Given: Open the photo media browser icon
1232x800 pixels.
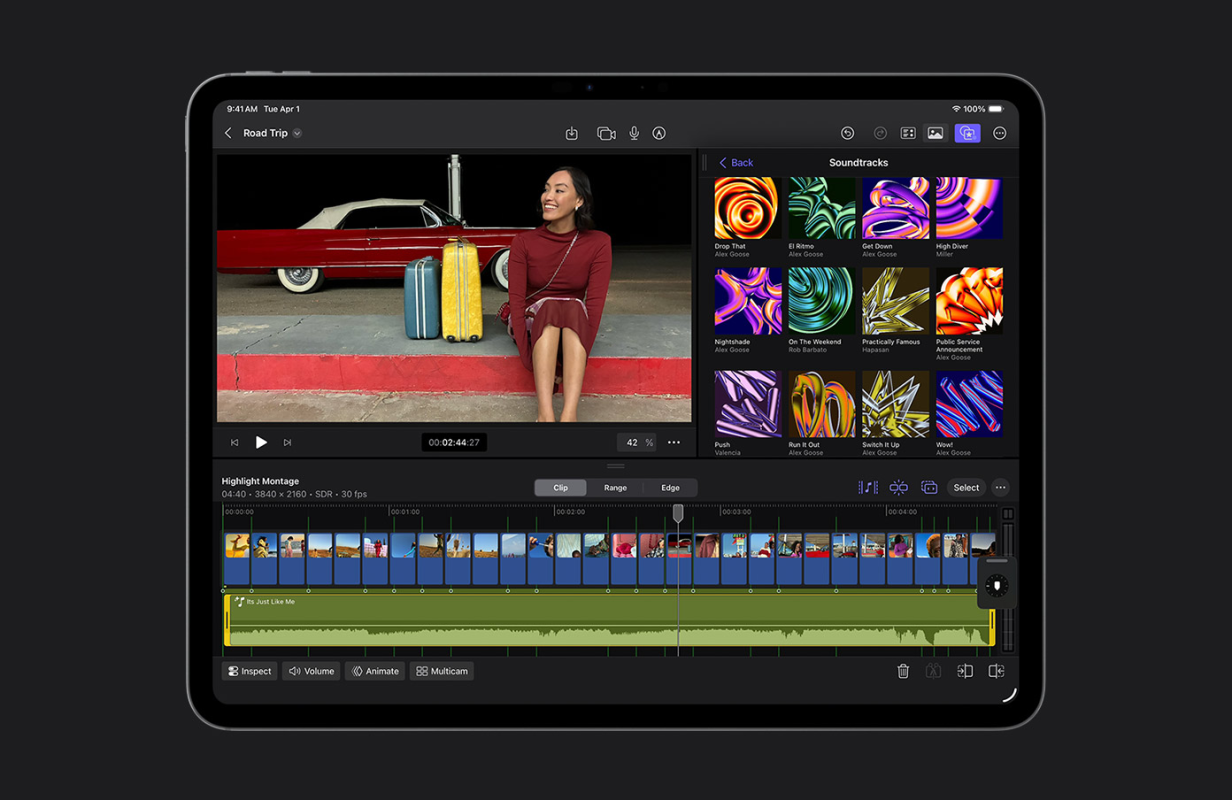Looking at the screenshot, I should point(935,133).
